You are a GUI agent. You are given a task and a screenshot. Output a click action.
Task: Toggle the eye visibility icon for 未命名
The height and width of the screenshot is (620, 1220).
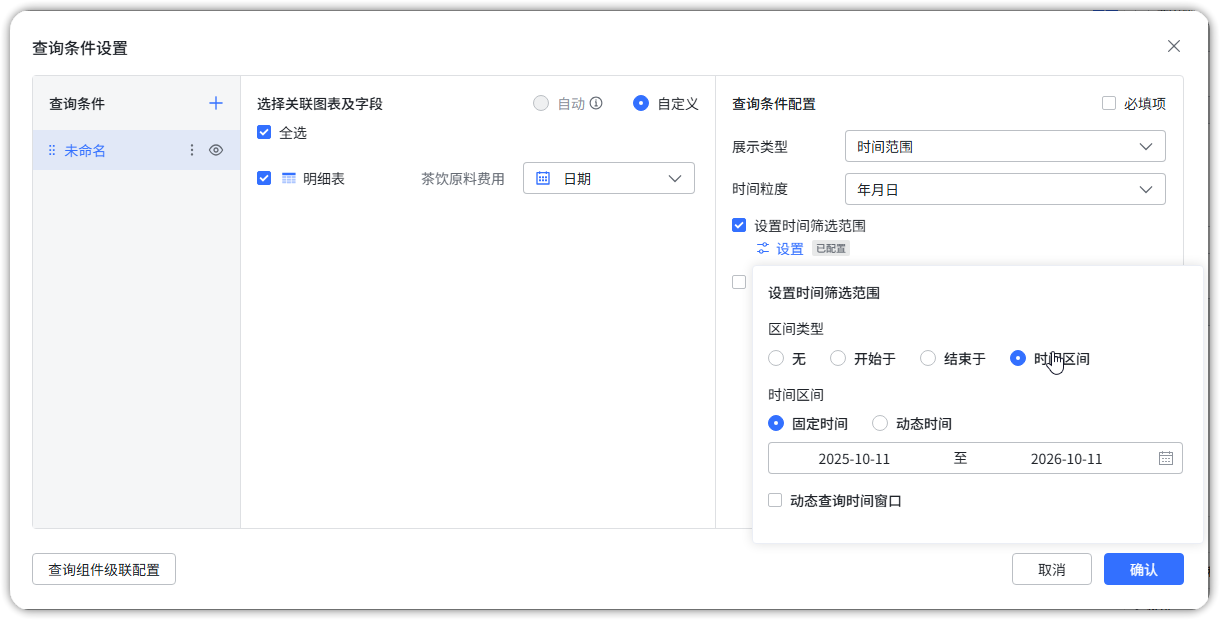pos(216,150)
